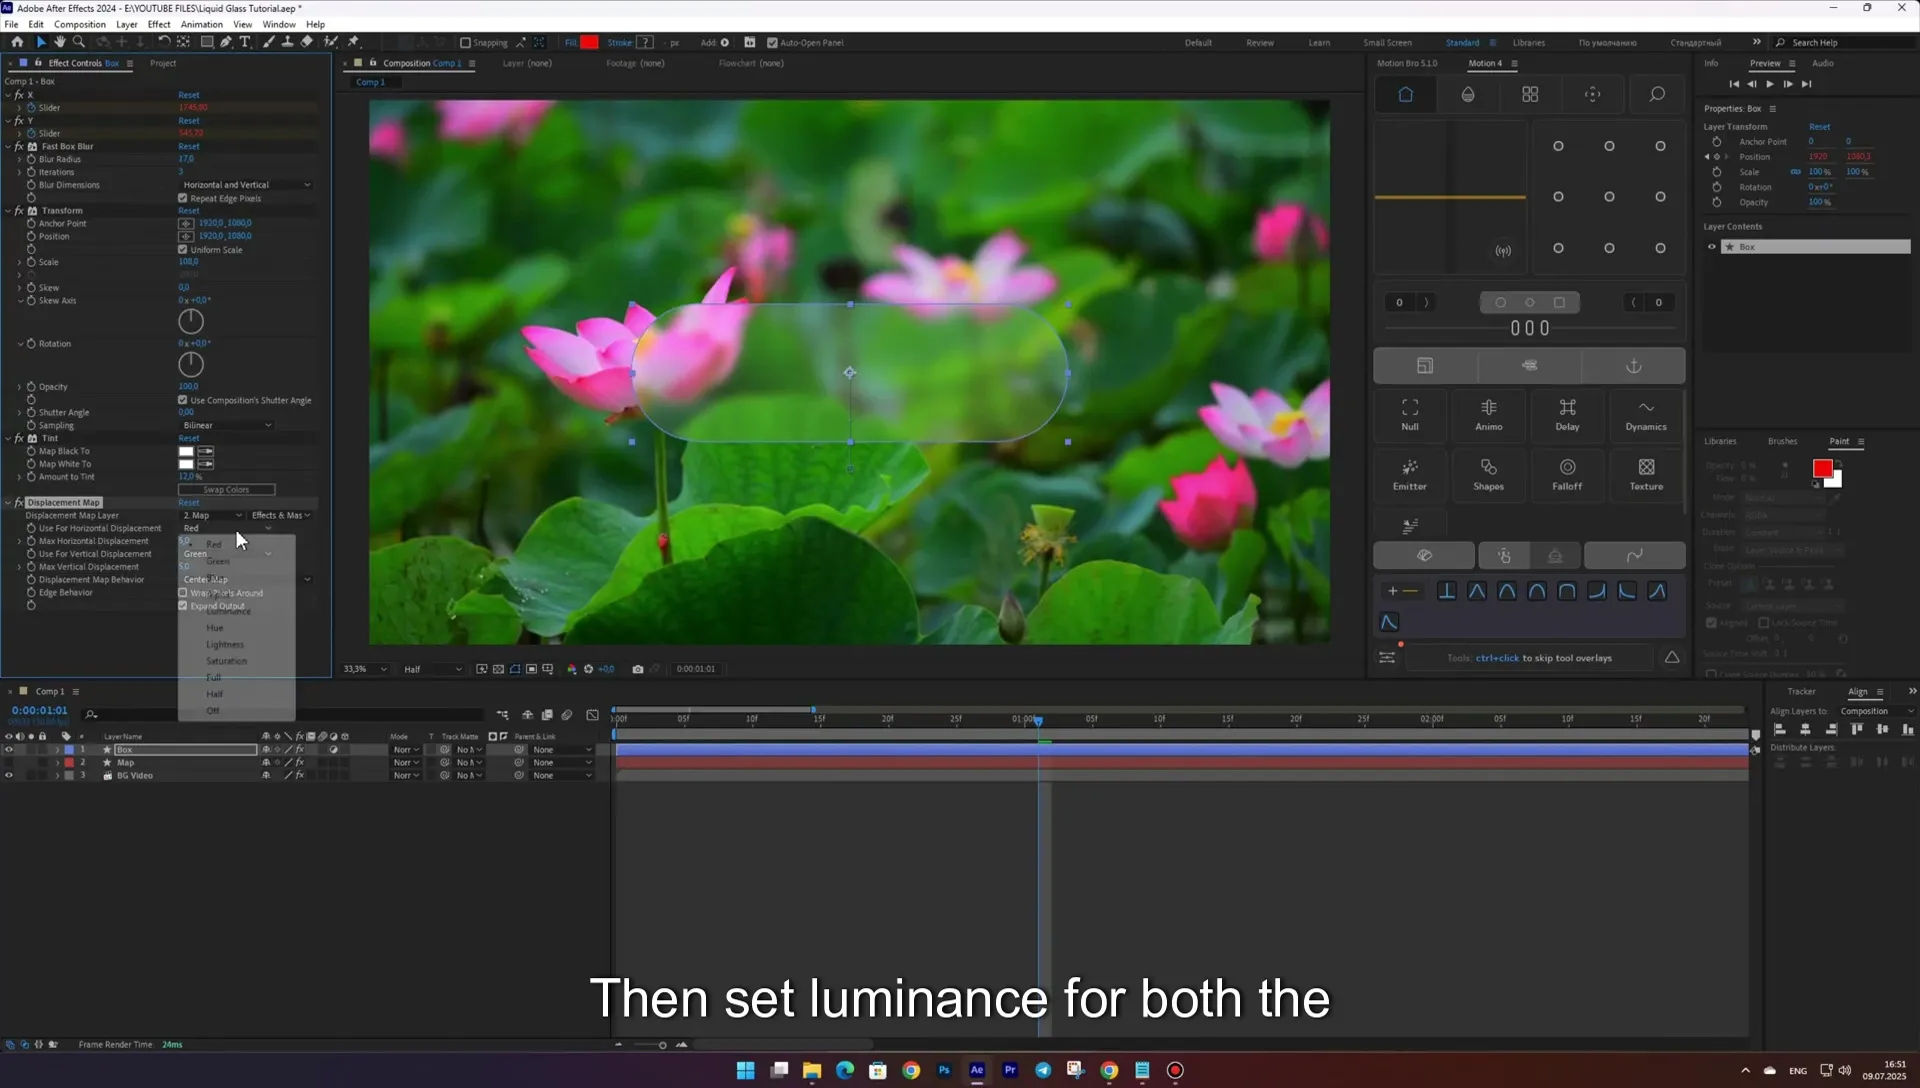Collapse the Displacement Map effect
The height and width of the screenshot is (1088, 1920).
8,503
